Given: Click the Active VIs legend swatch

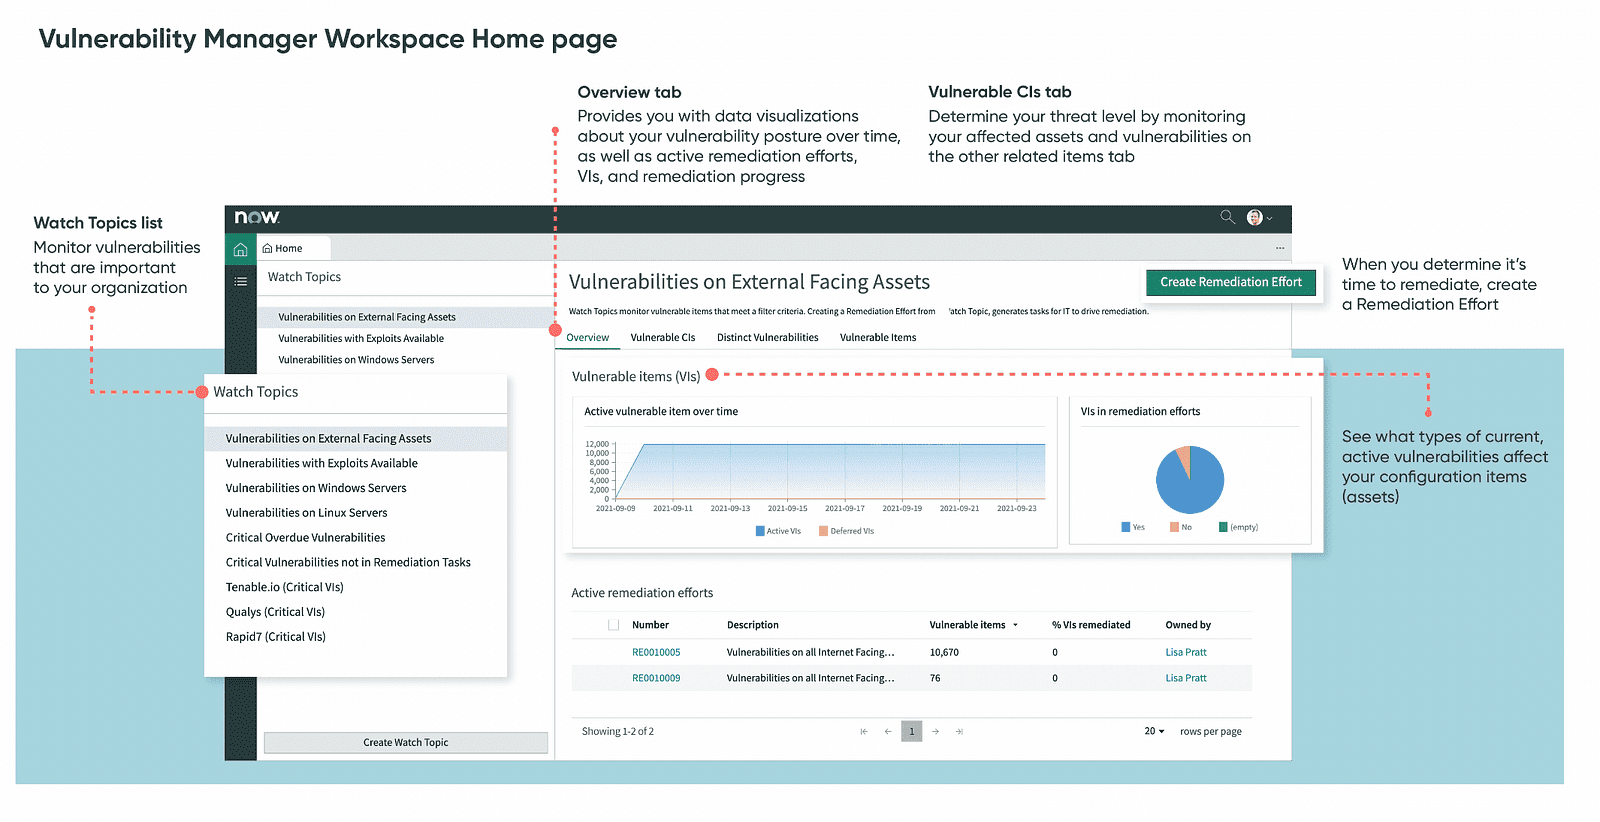Looking at the screenshot, I should (760, 531).
